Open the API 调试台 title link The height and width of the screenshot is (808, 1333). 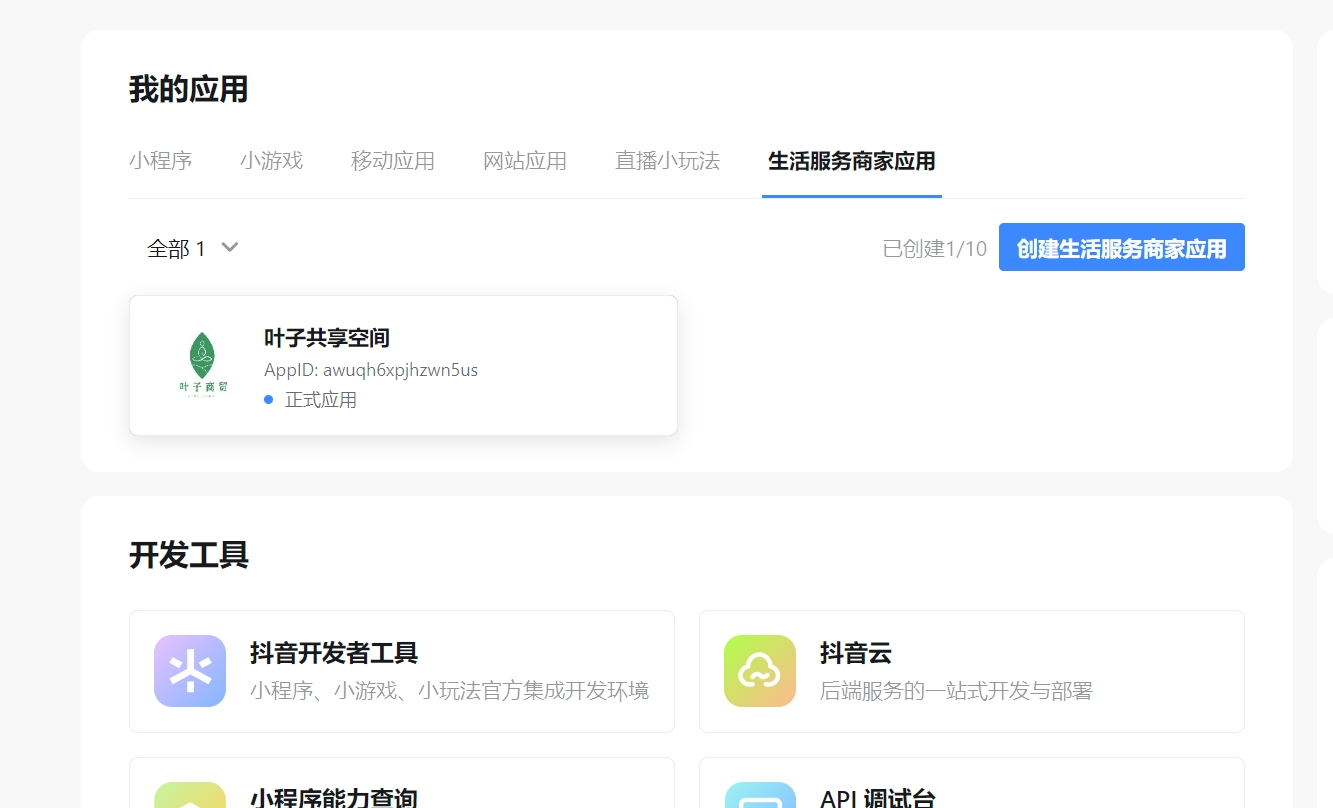(x=877, y=798)
